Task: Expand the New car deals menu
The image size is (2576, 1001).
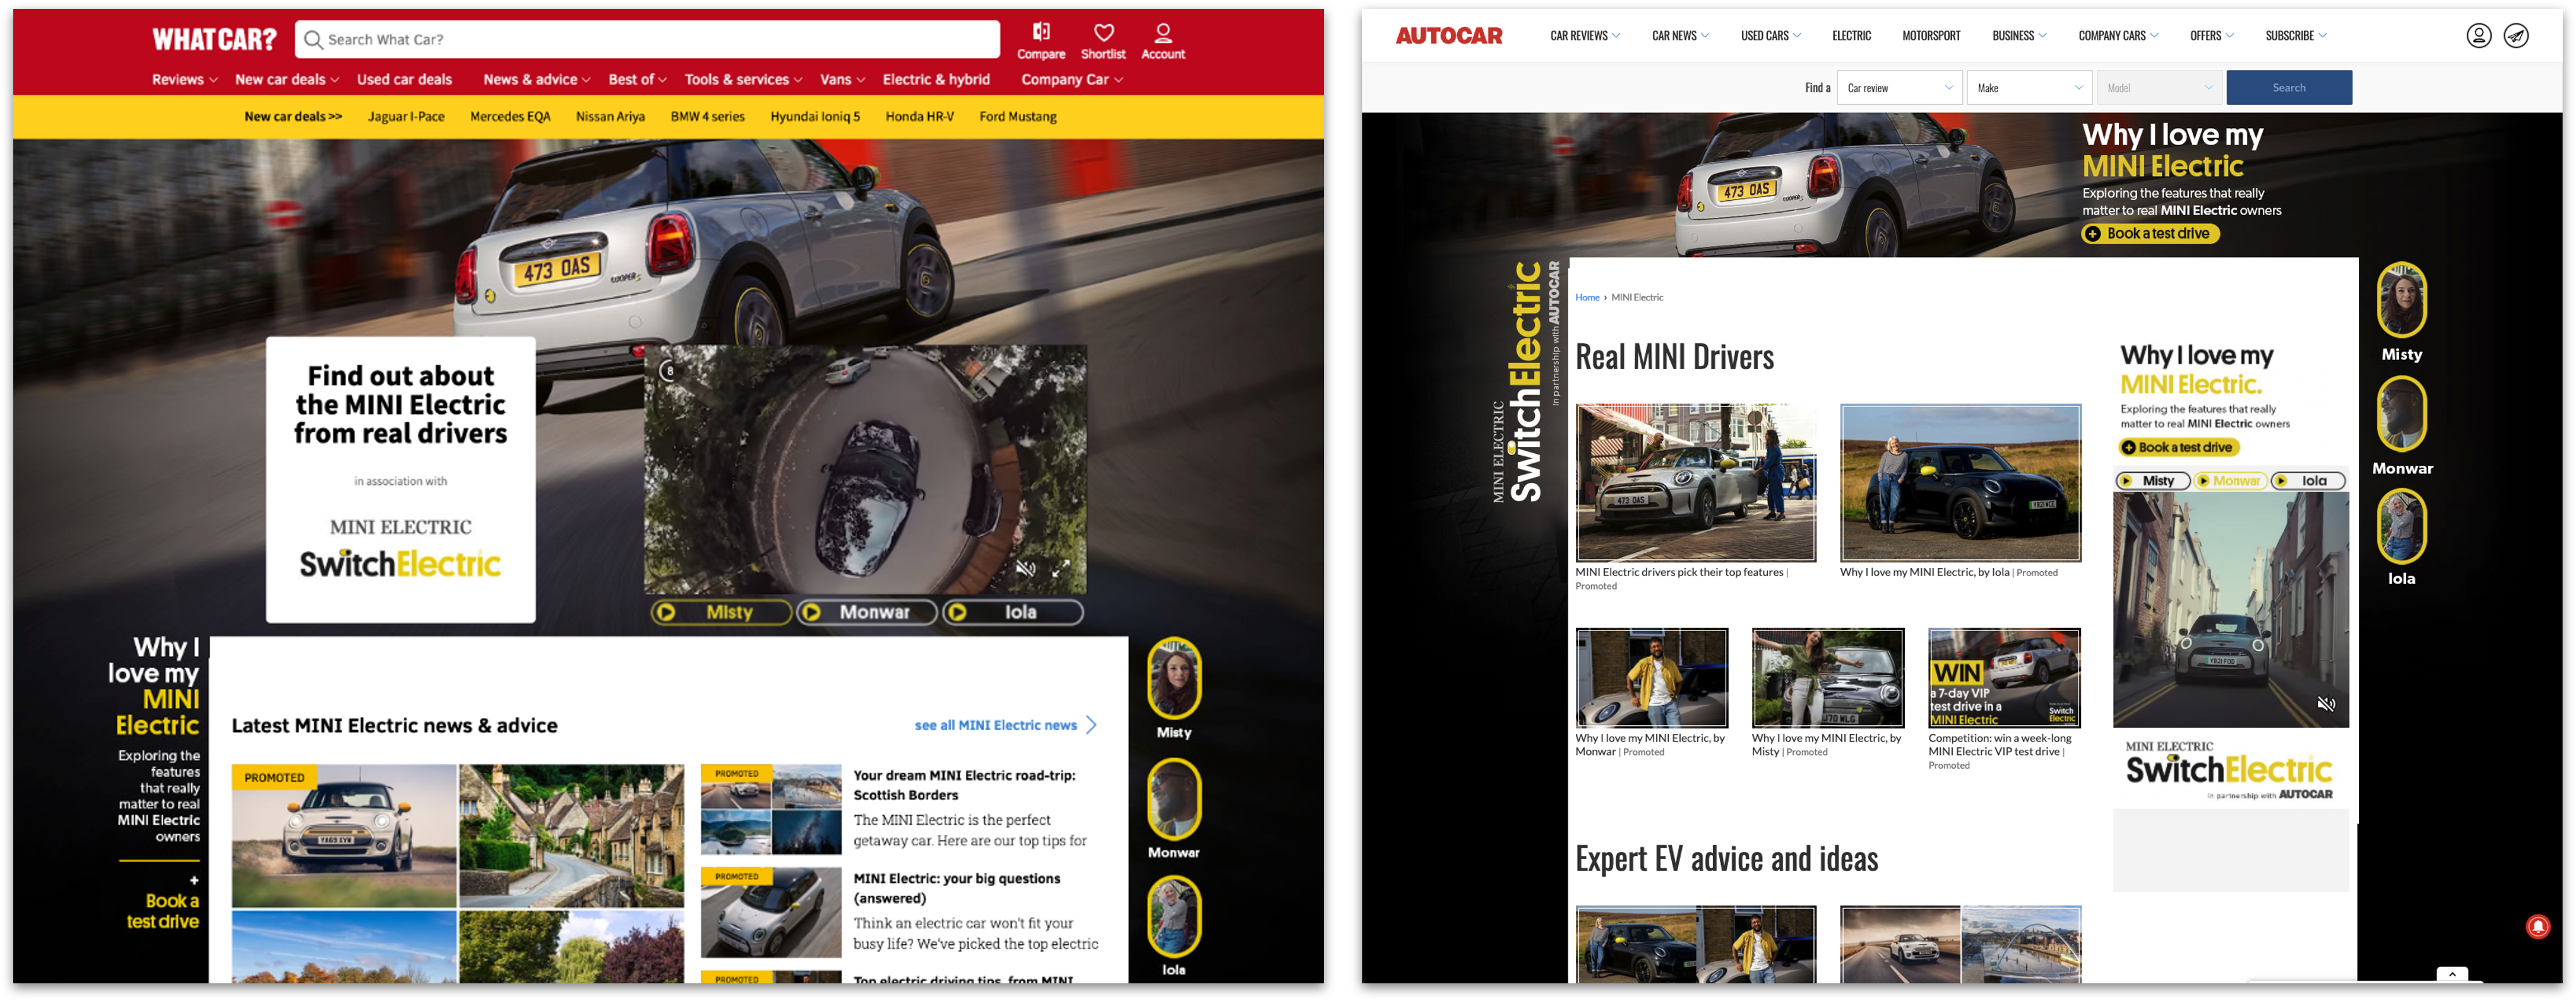Action: [x=287, y=80]
